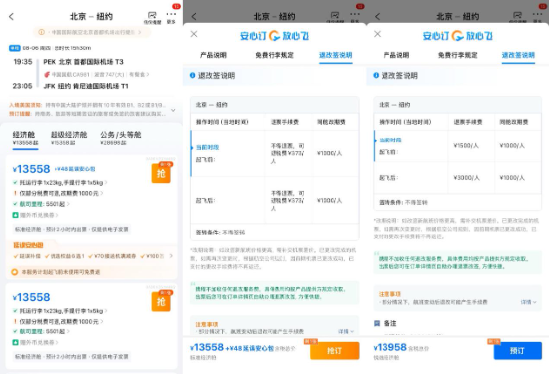Close the right 安心订放心飞 popup with X
The height and width of the screenshot is (375, 550).
(377, 34)
